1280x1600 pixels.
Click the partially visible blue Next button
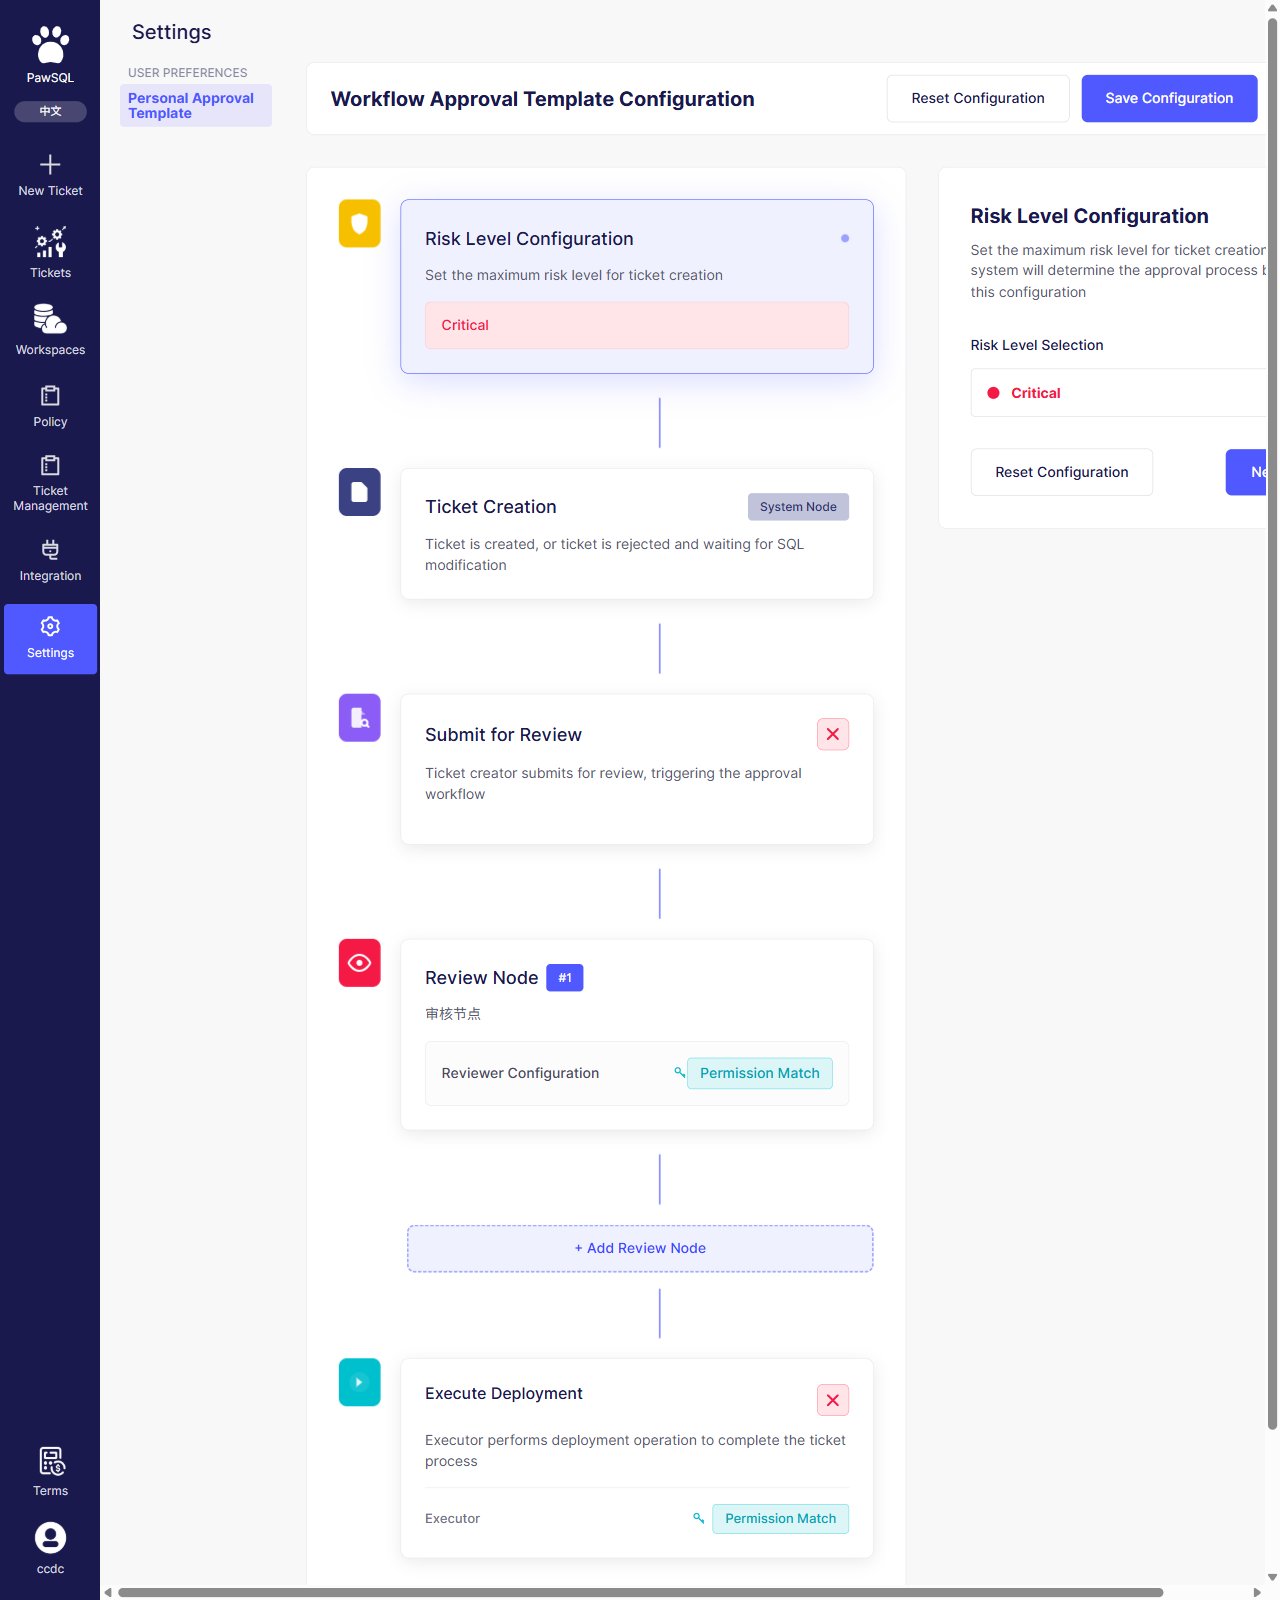point(1247,472)
